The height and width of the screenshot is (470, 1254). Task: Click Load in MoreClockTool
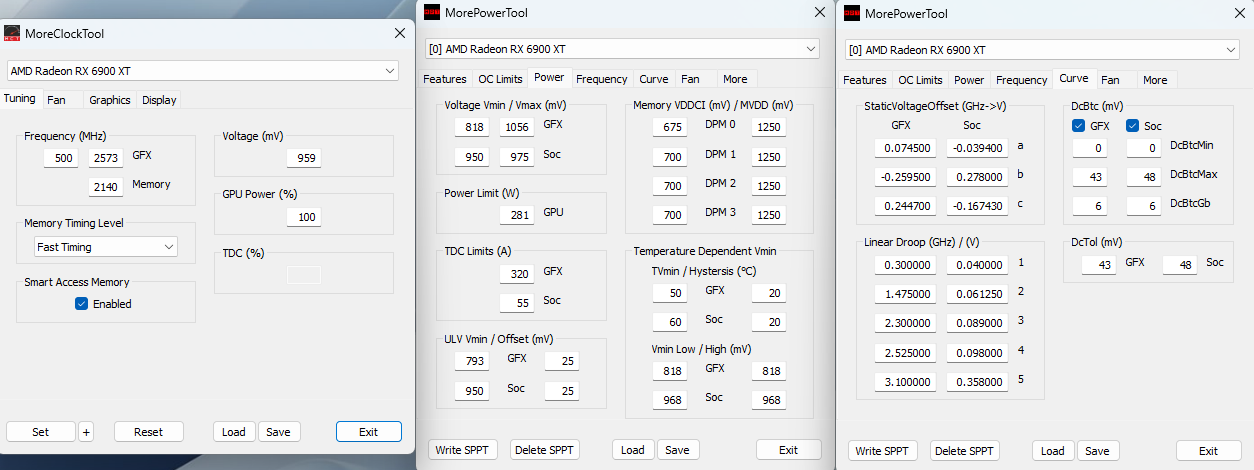(x=234, y=432)
